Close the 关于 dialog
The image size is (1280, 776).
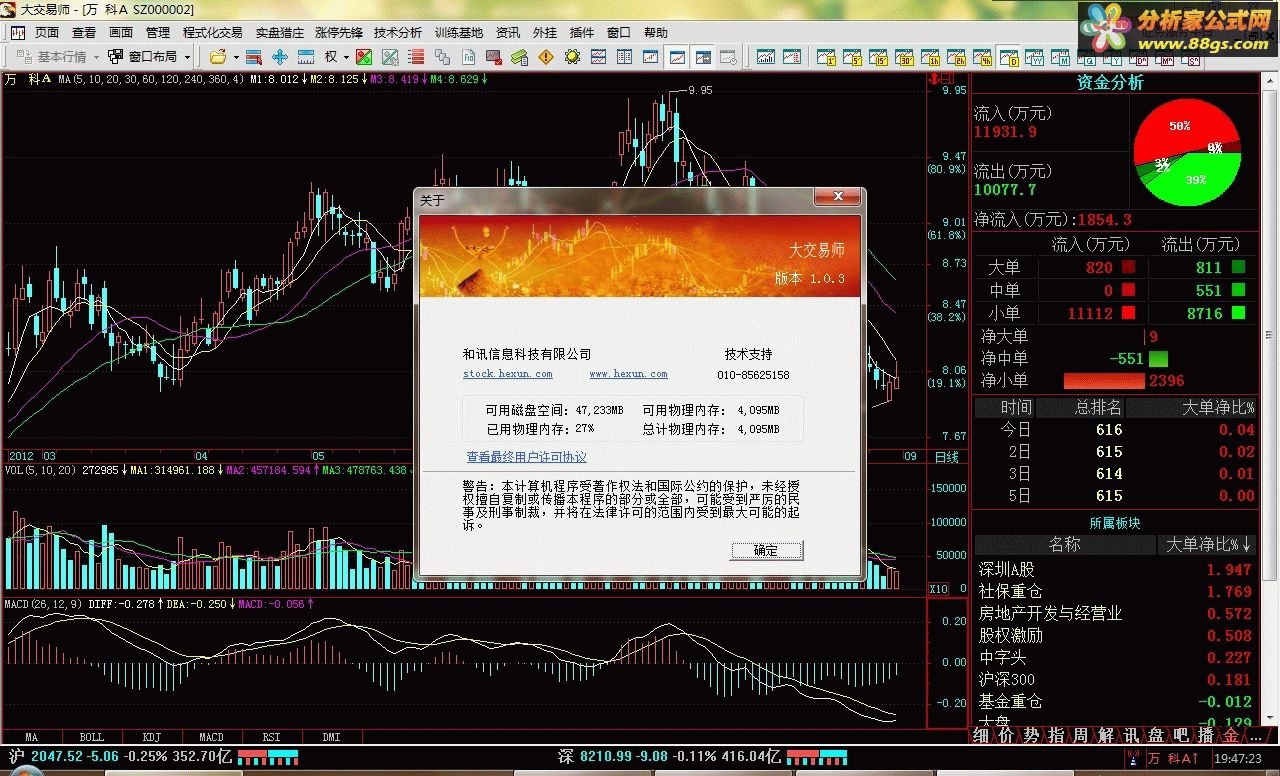(838, 197)
